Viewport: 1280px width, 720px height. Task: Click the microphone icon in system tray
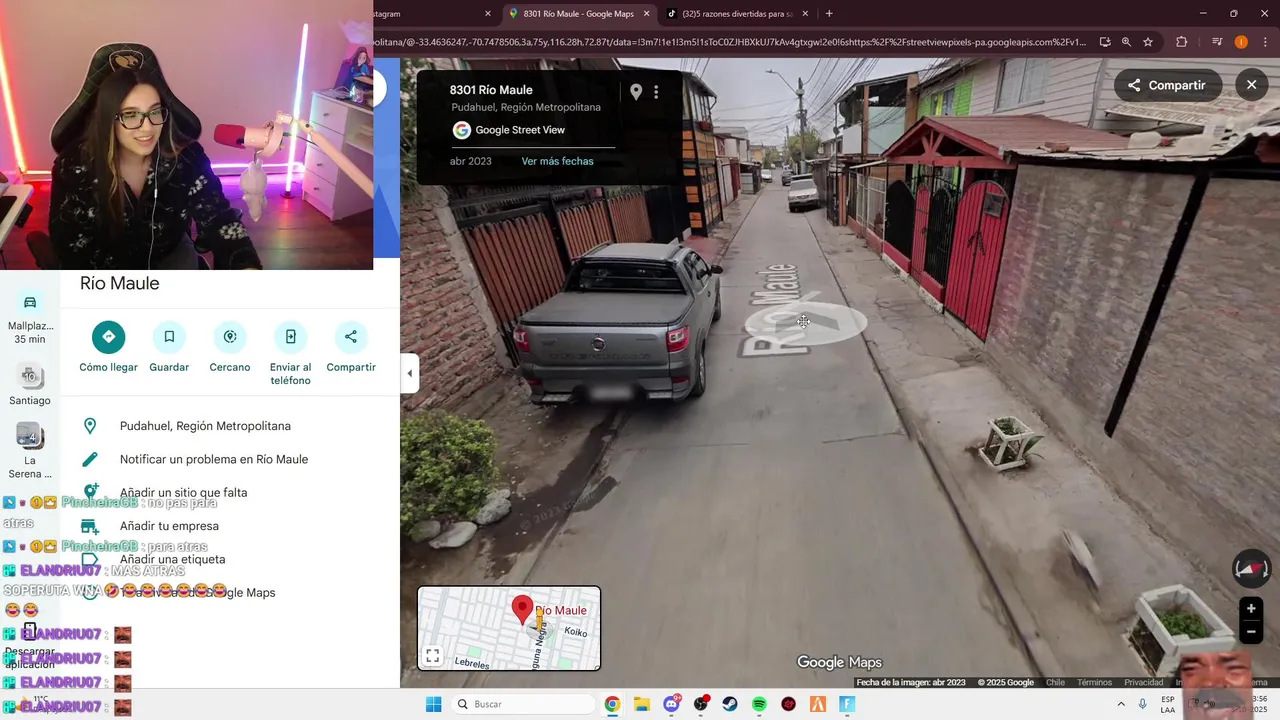pos(1142,704)
